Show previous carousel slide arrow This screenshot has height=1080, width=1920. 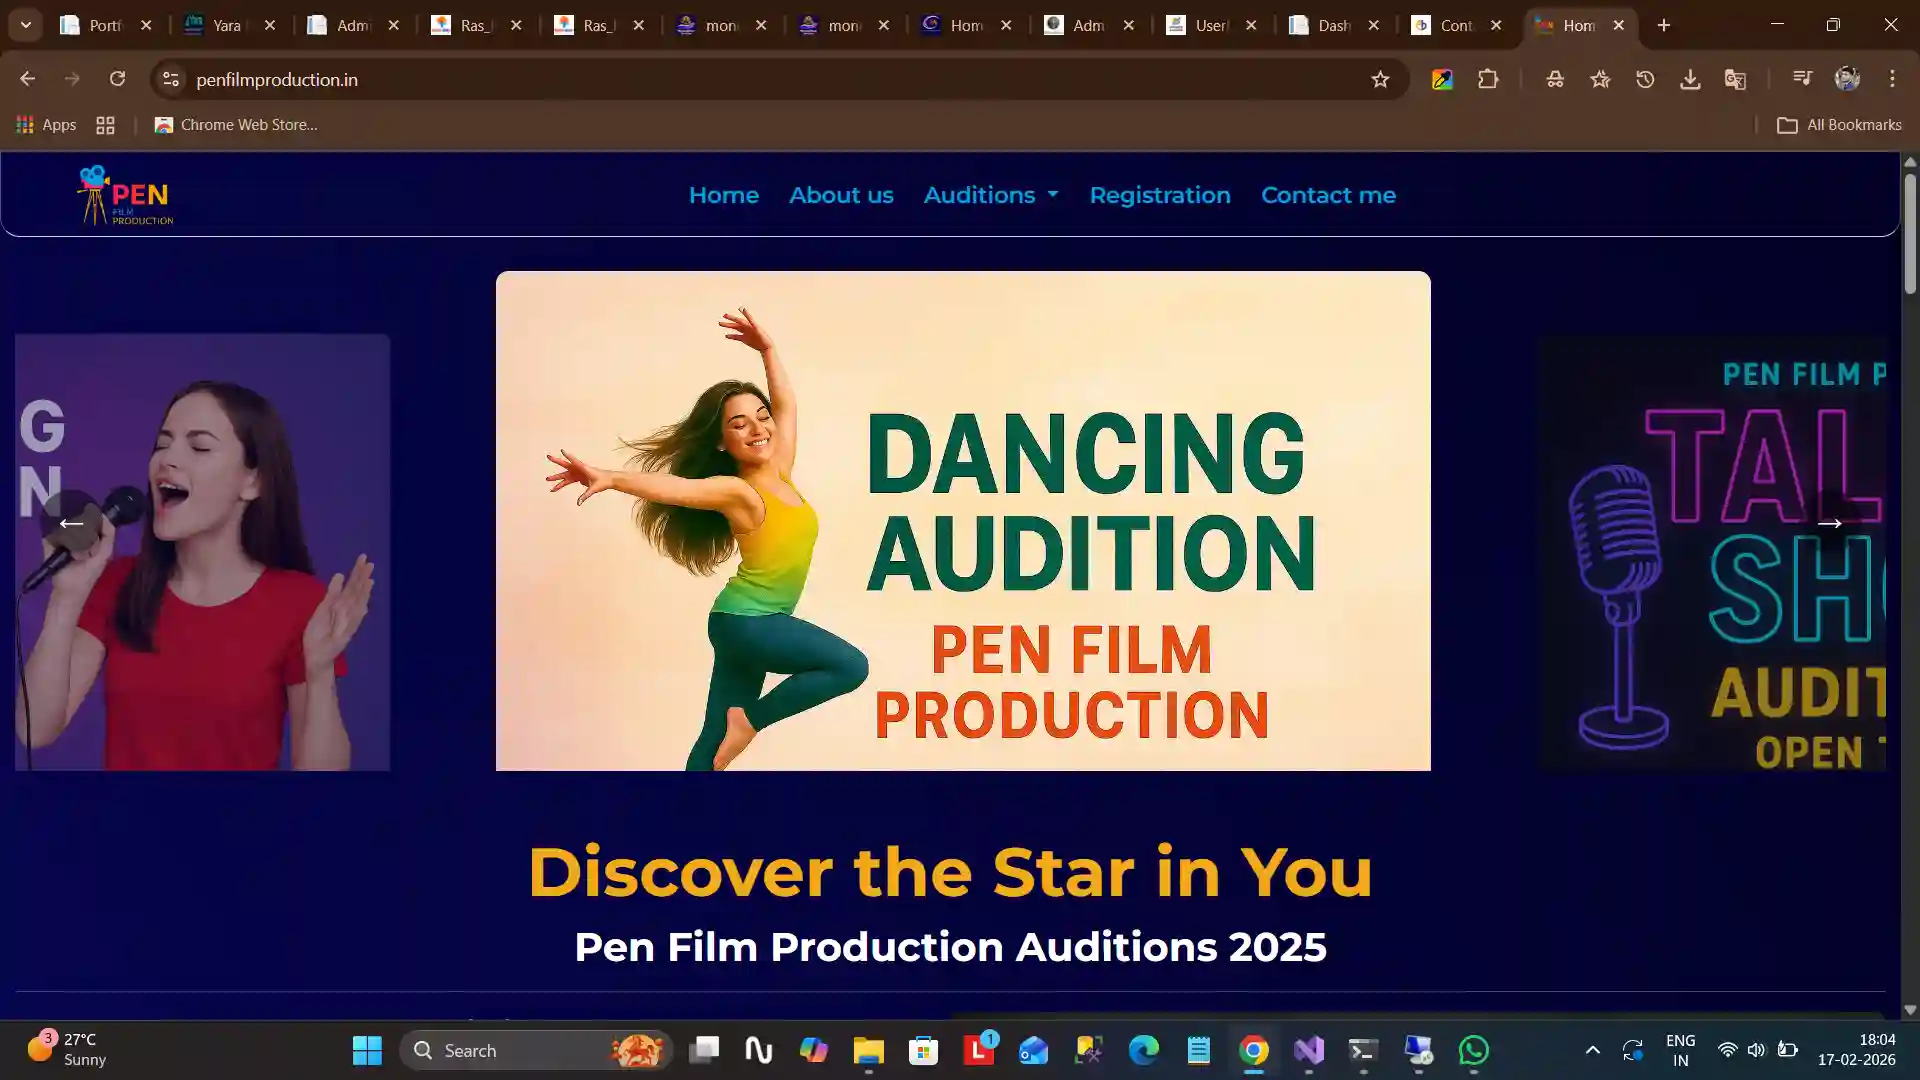pyautogui.click(x=71, y=523)
